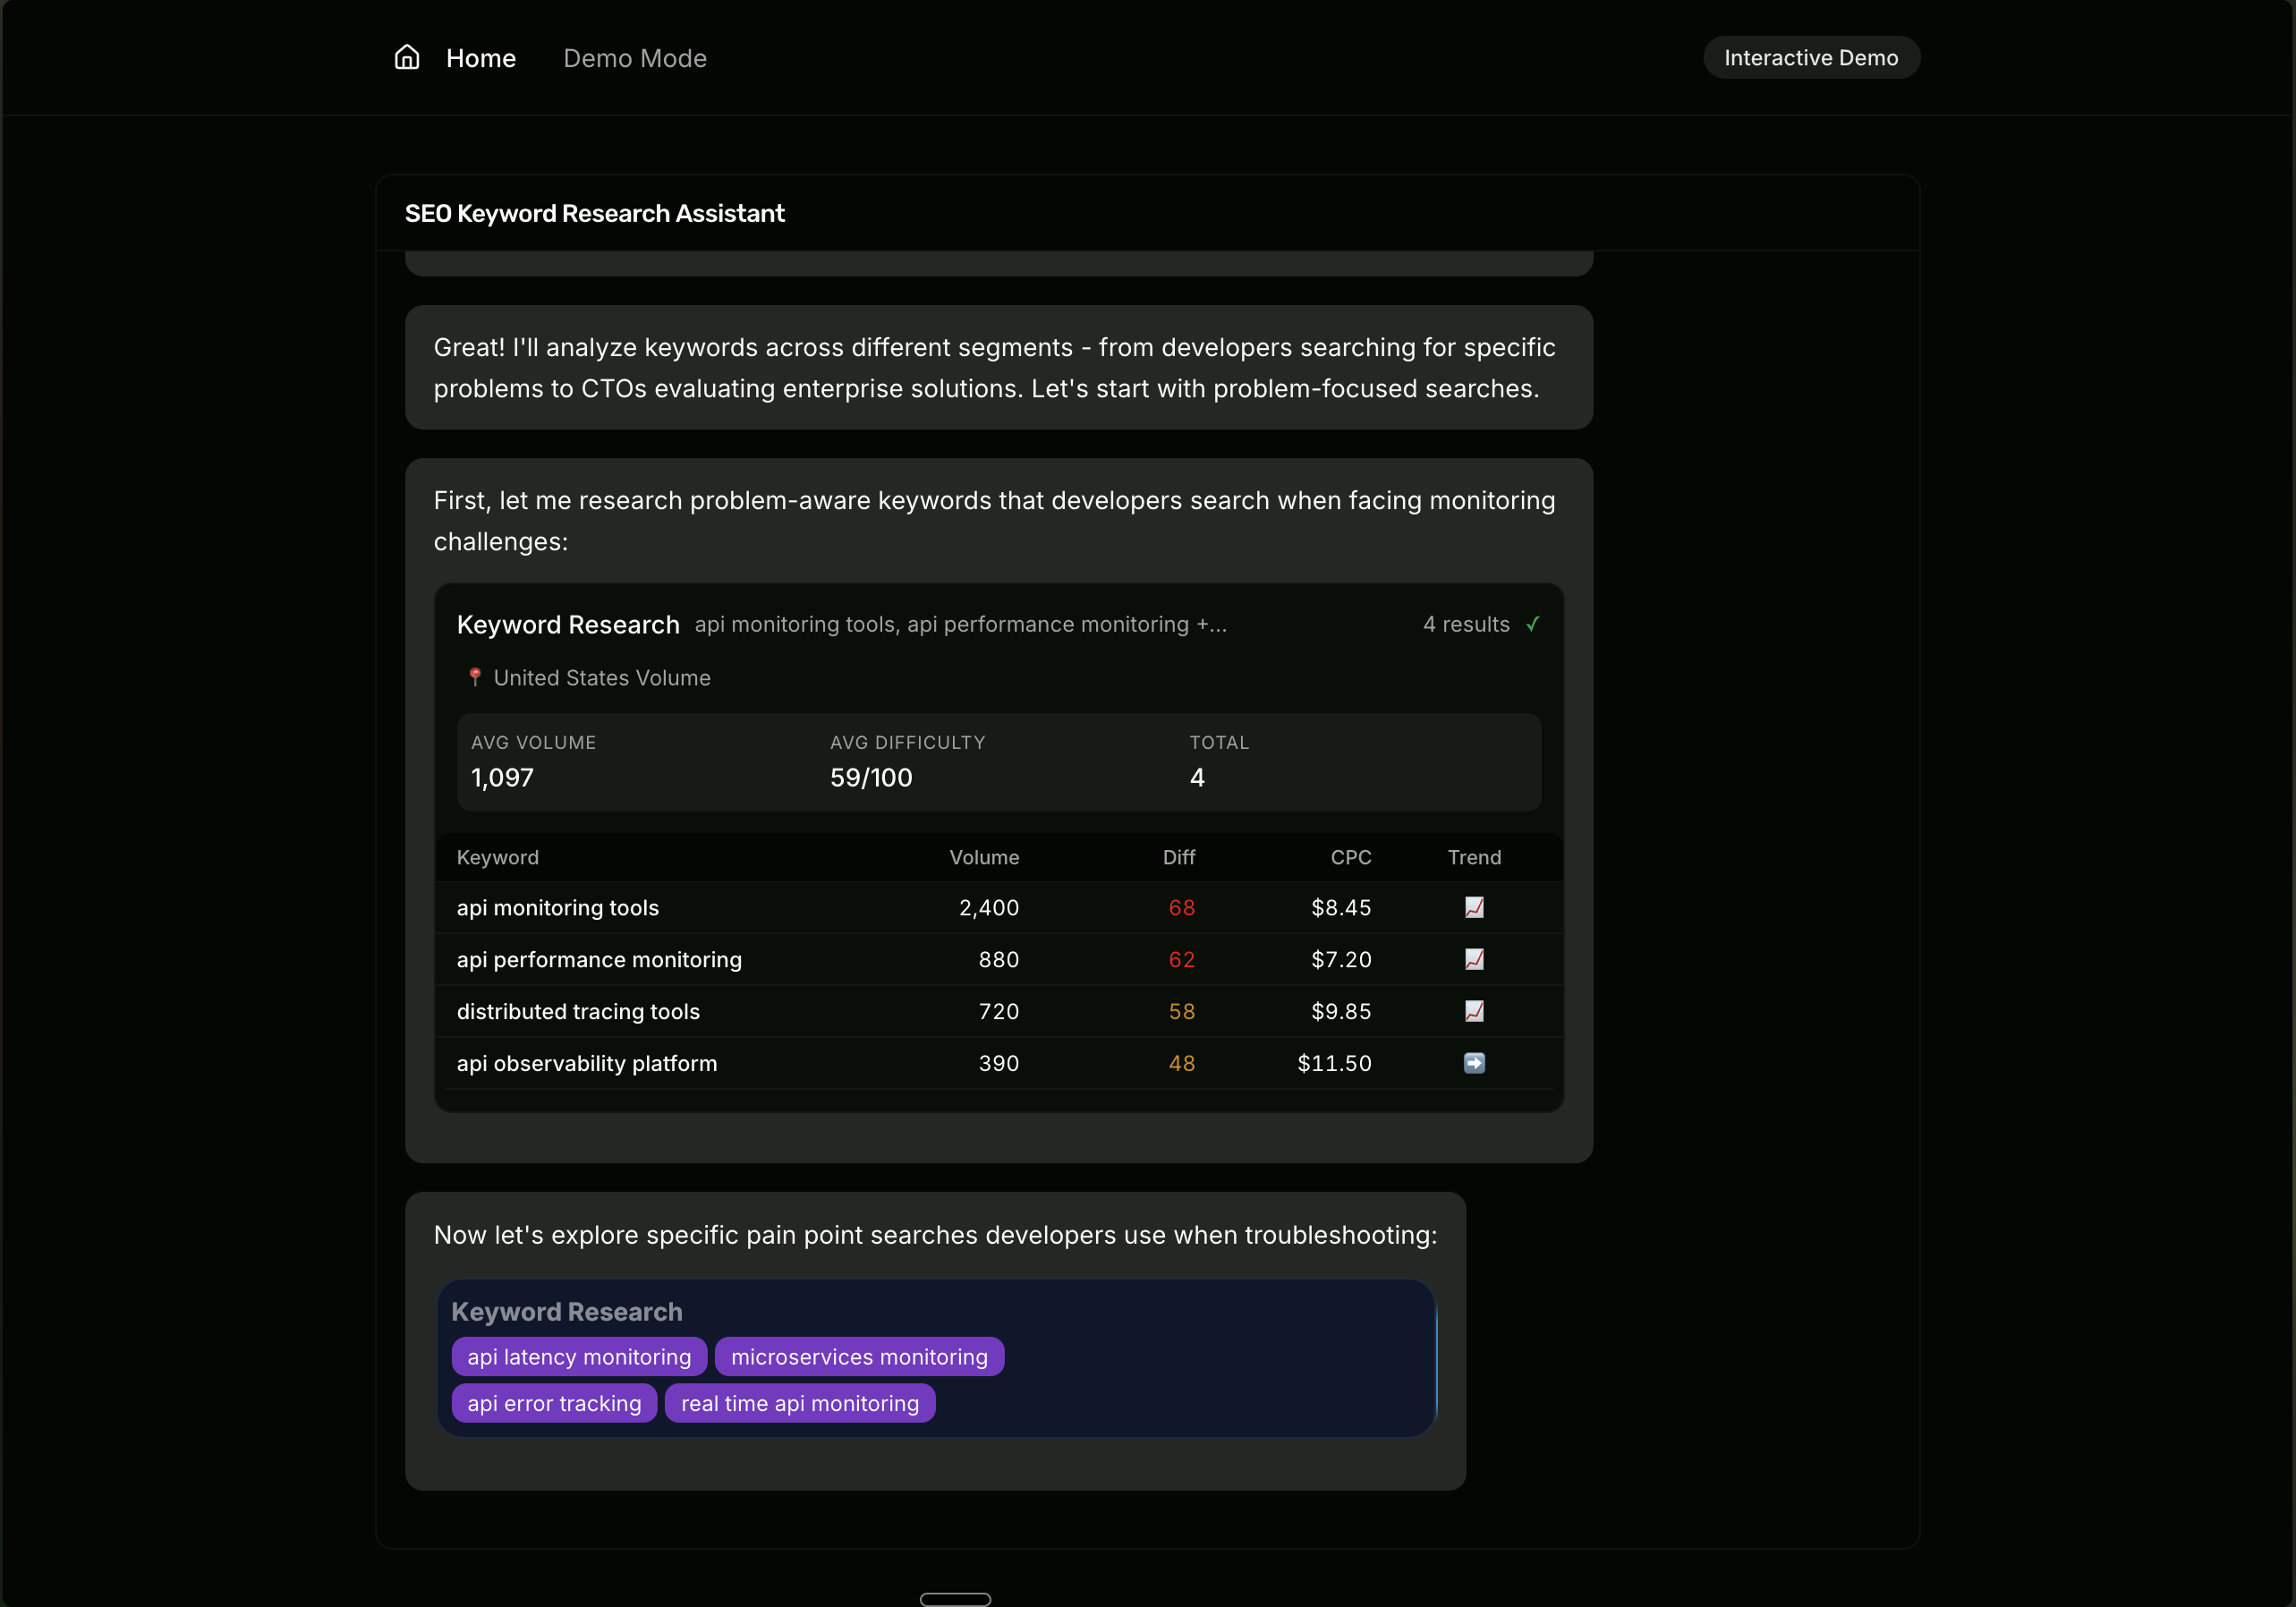
Task: Expand the truncated keyword query summary
Action: click(x=960, y=624)
